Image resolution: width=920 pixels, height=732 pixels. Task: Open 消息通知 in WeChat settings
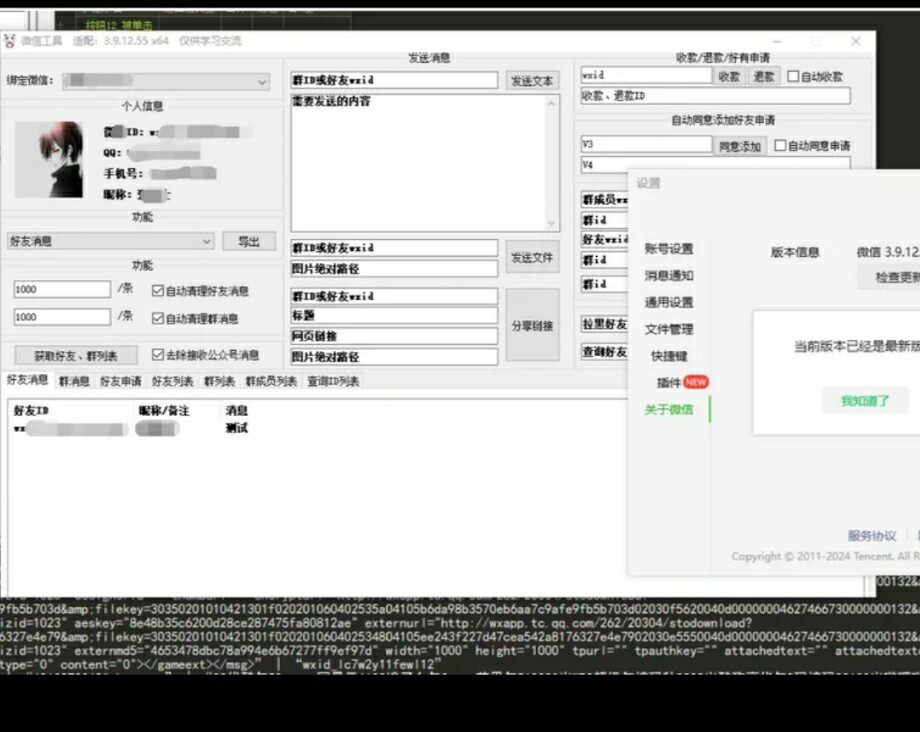click(669, 276)
